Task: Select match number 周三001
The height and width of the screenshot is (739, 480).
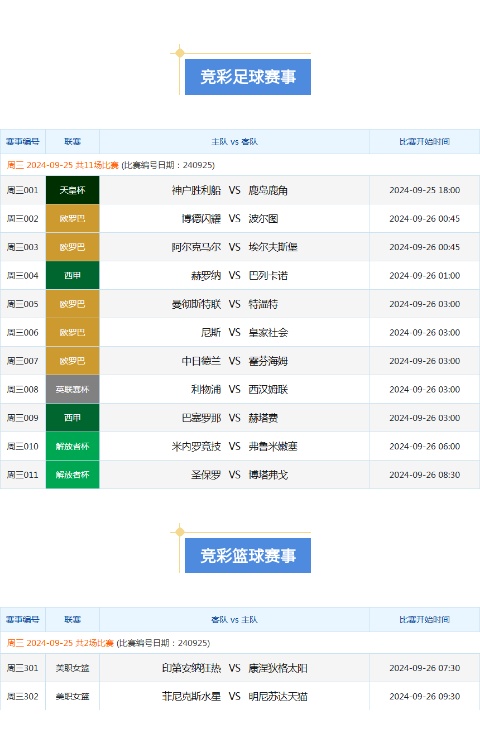Action: coord(23,190)
